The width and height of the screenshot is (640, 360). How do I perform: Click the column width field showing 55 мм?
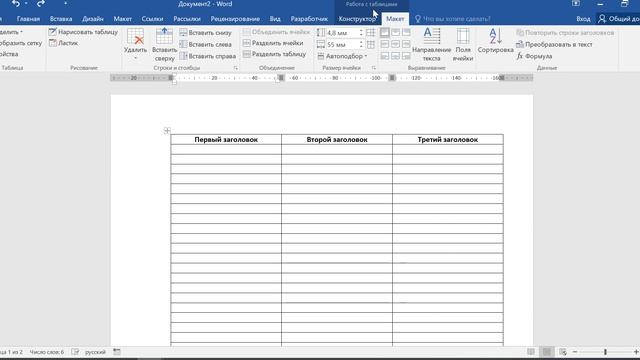pyautogui.click(x=342, y=44)
